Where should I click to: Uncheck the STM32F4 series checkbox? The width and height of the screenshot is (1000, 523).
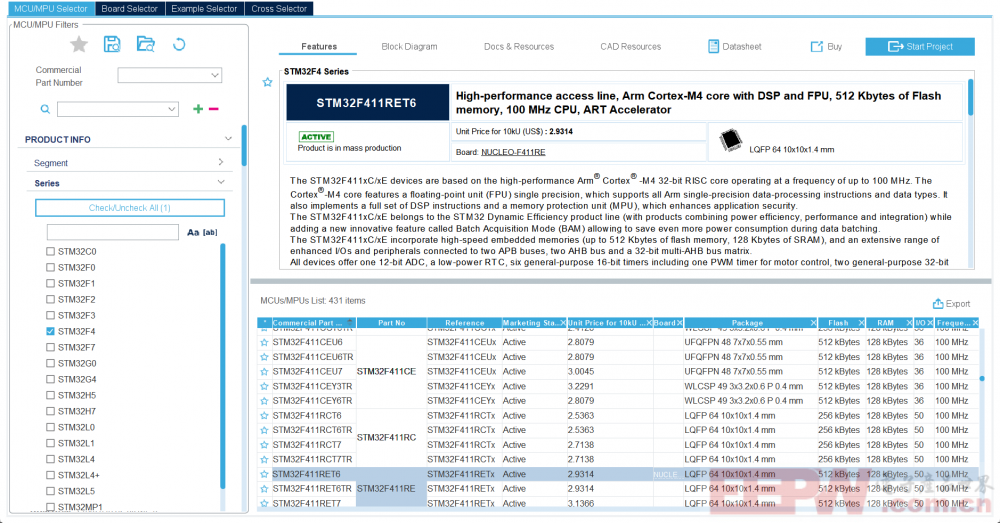click(50, 331)
